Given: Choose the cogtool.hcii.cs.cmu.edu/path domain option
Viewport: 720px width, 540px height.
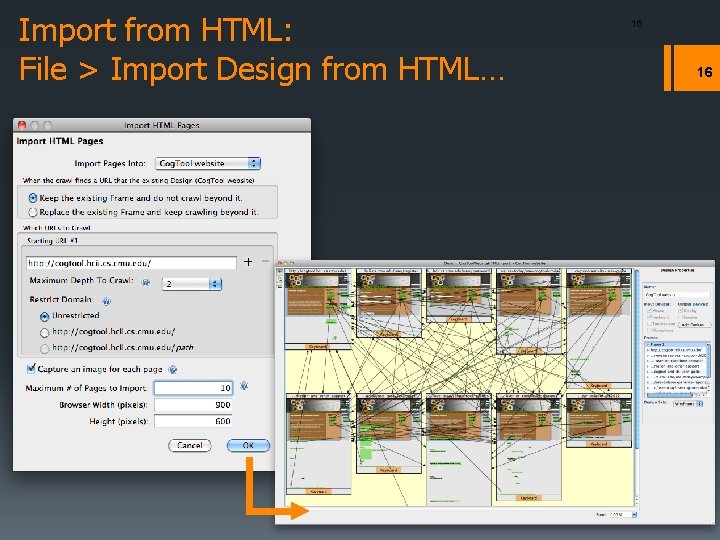Looking at the screenshot, I should pos(44,349).
